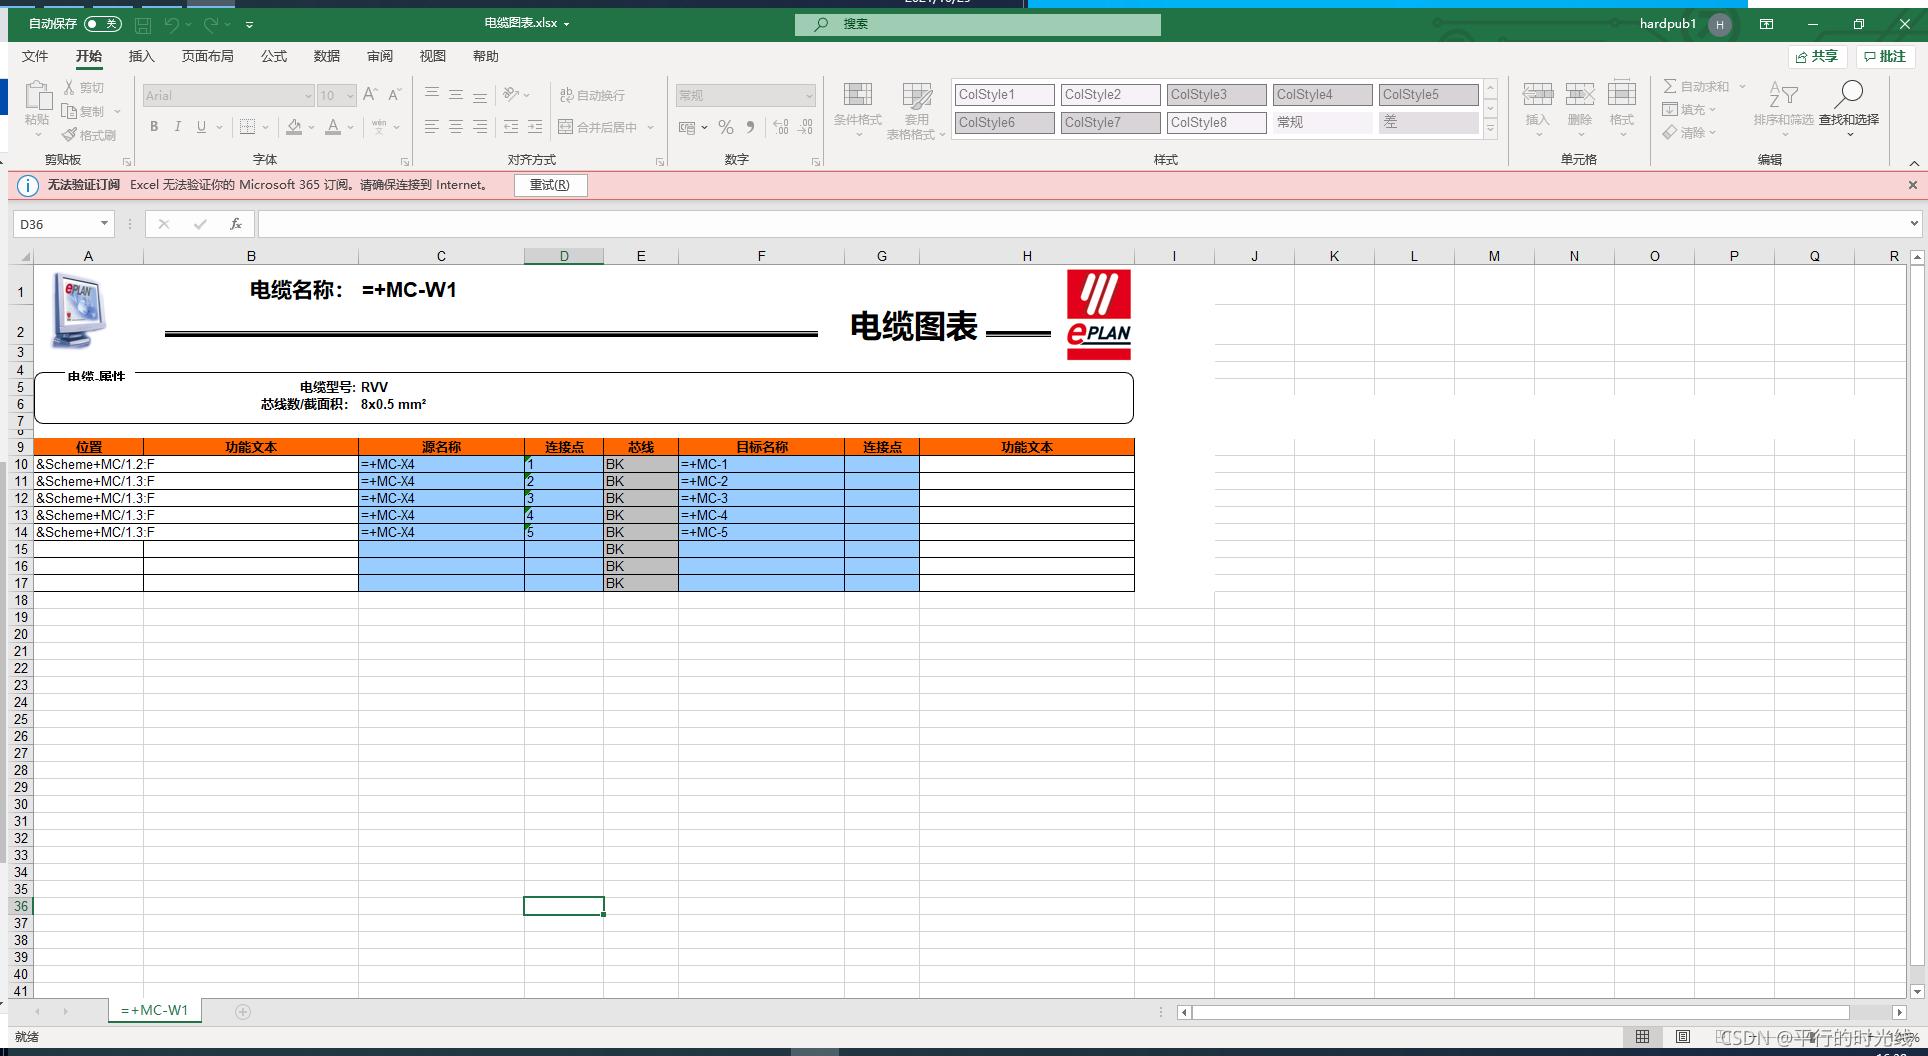Click the font color A swatch
Screen dimensions: 1928x1056
coord(333,127)
